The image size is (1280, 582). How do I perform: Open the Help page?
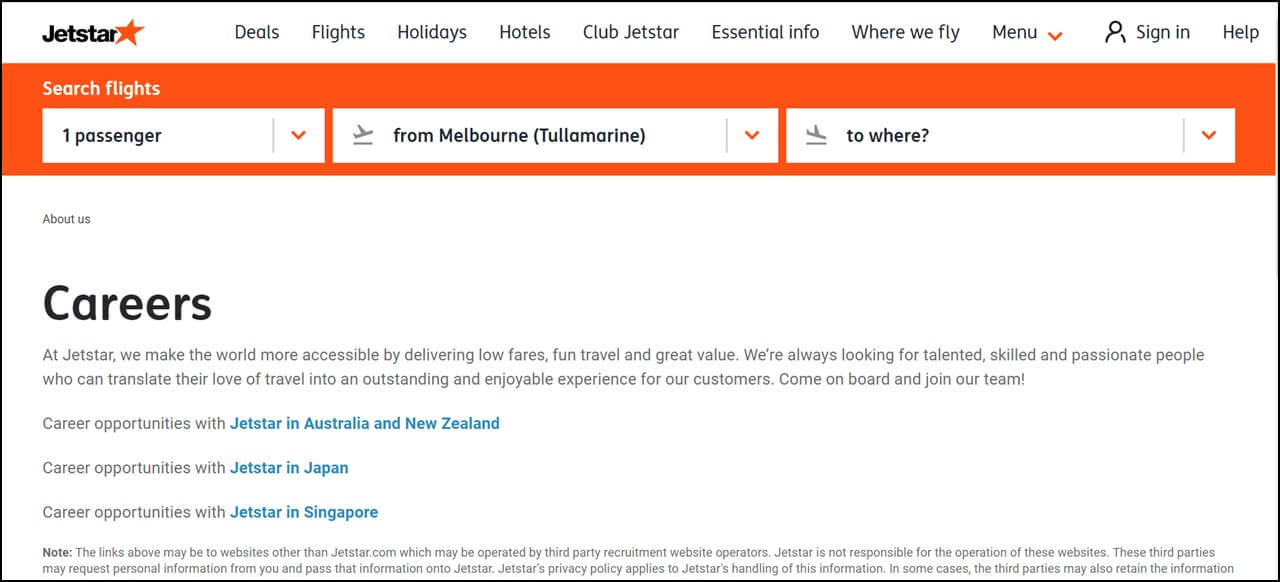pyautogui.click(x=1241, y=32)
